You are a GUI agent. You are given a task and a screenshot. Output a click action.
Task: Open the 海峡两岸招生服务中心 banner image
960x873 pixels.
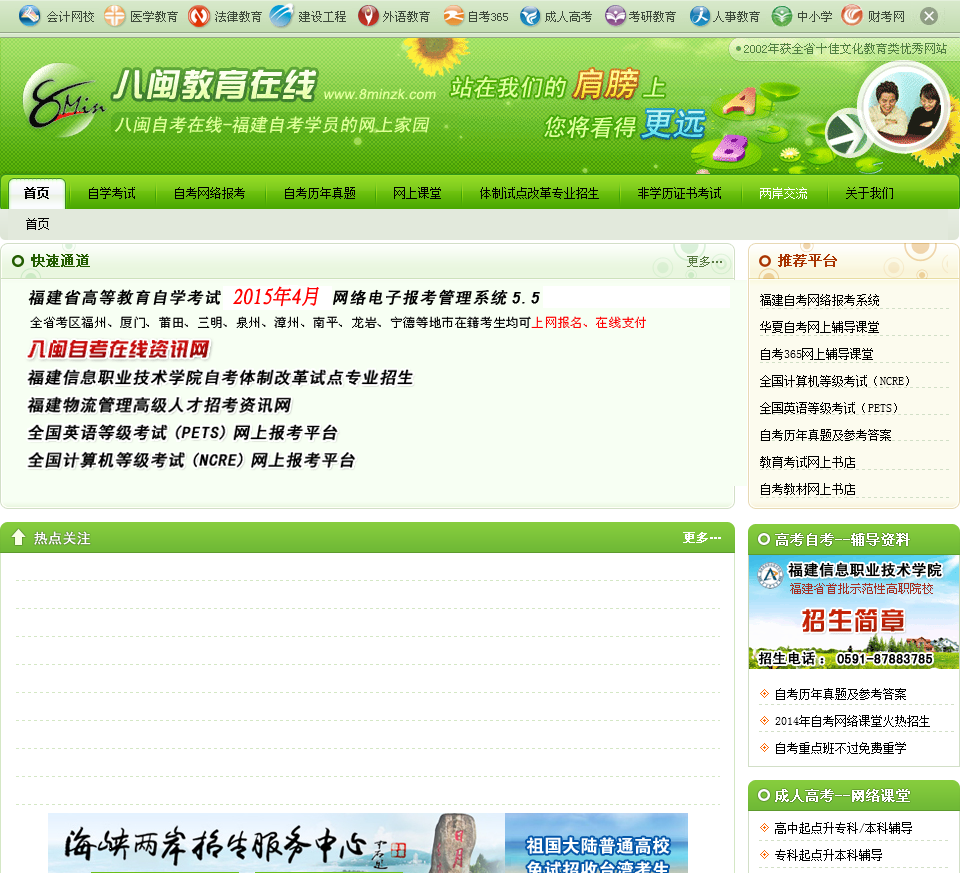click(x=276, y=843)
